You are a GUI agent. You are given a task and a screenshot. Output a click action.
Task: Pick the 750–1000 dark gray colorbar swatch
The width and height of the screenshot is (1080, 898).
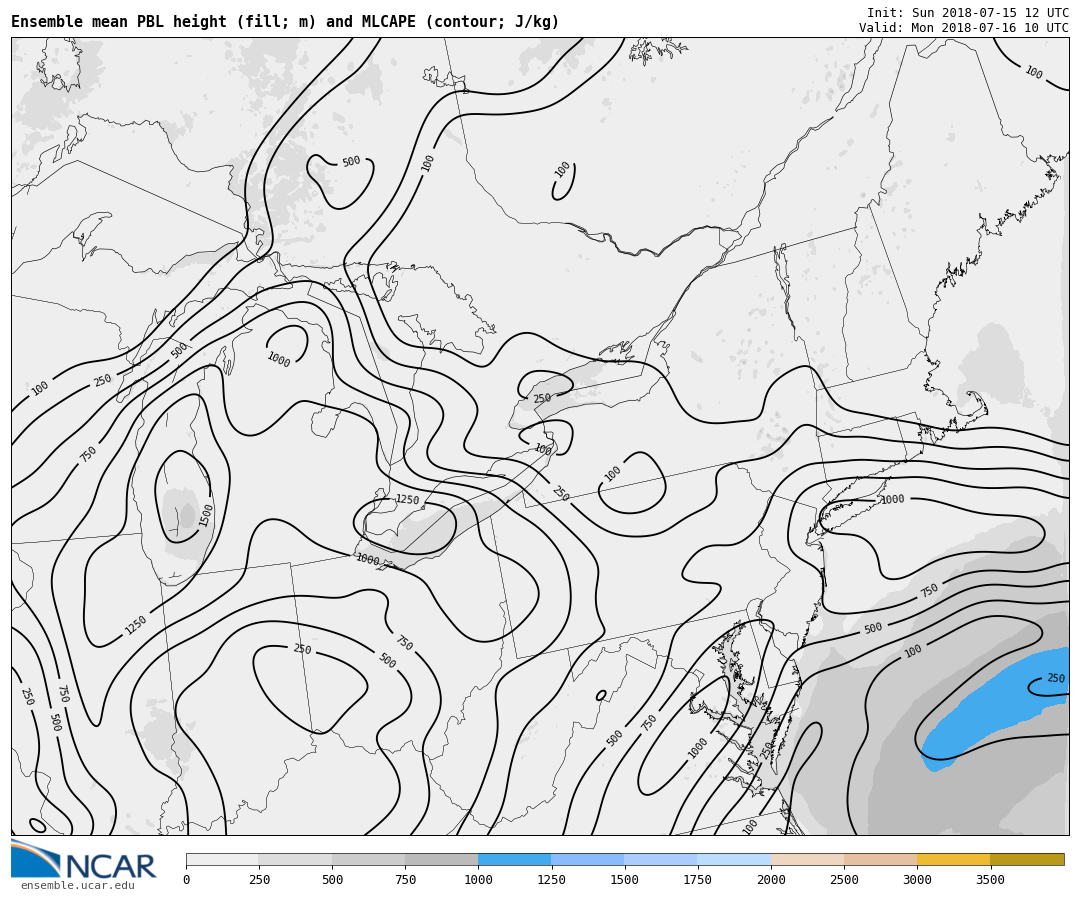click(442, 859)
